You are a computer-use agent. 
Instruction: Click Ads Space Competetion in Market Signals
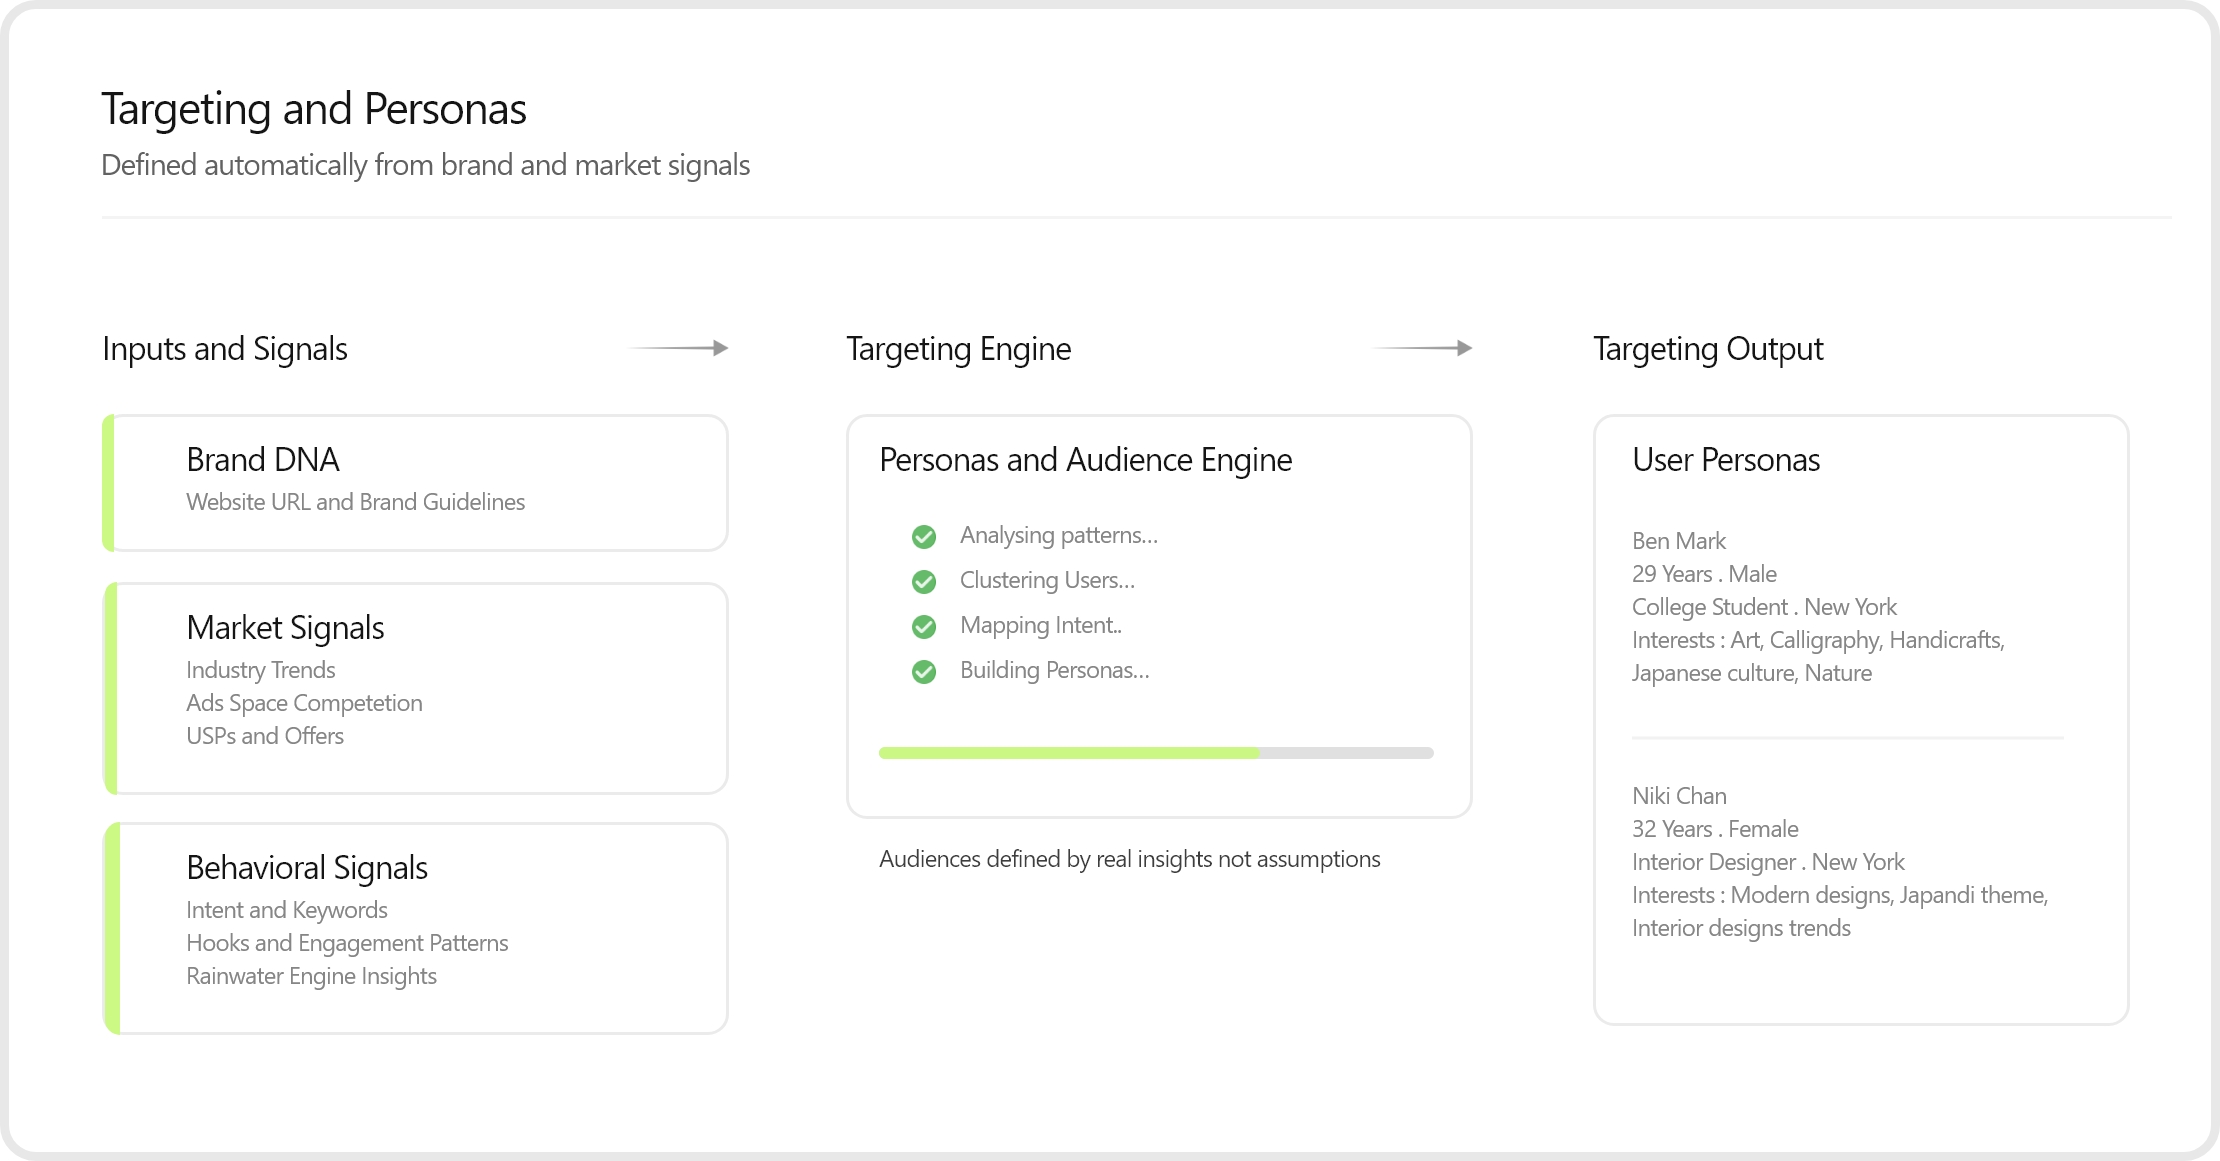(x=304, y=703)
